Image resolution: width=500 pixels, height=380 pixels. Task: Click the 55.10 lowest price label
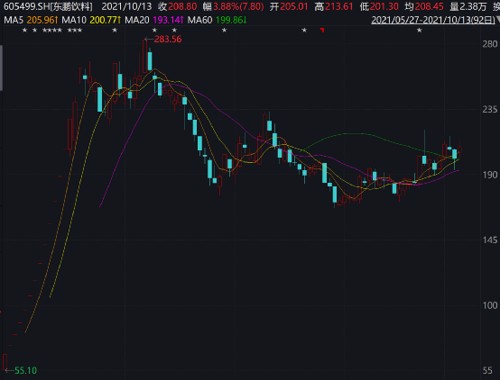coord(25,370)
